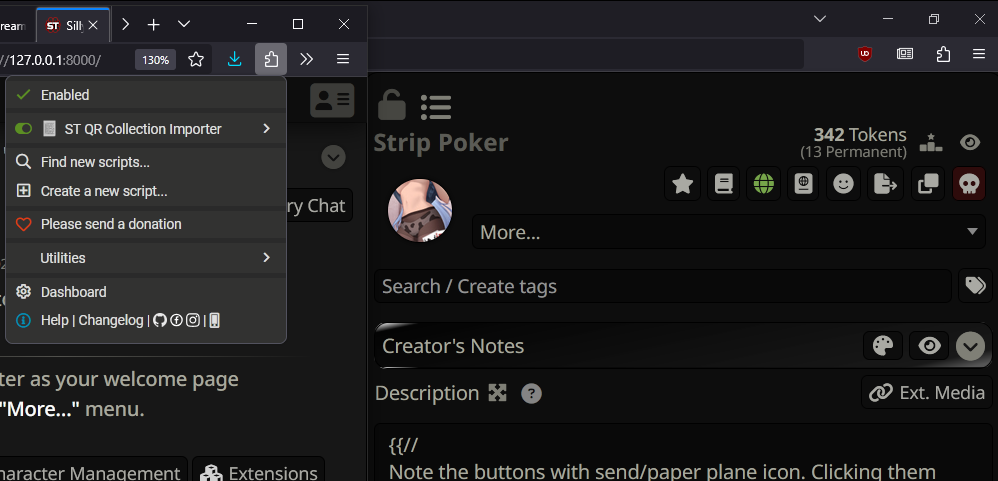Click the green globe world info icon
This screenshot has height=481, width=998.
tap(764, 184)
